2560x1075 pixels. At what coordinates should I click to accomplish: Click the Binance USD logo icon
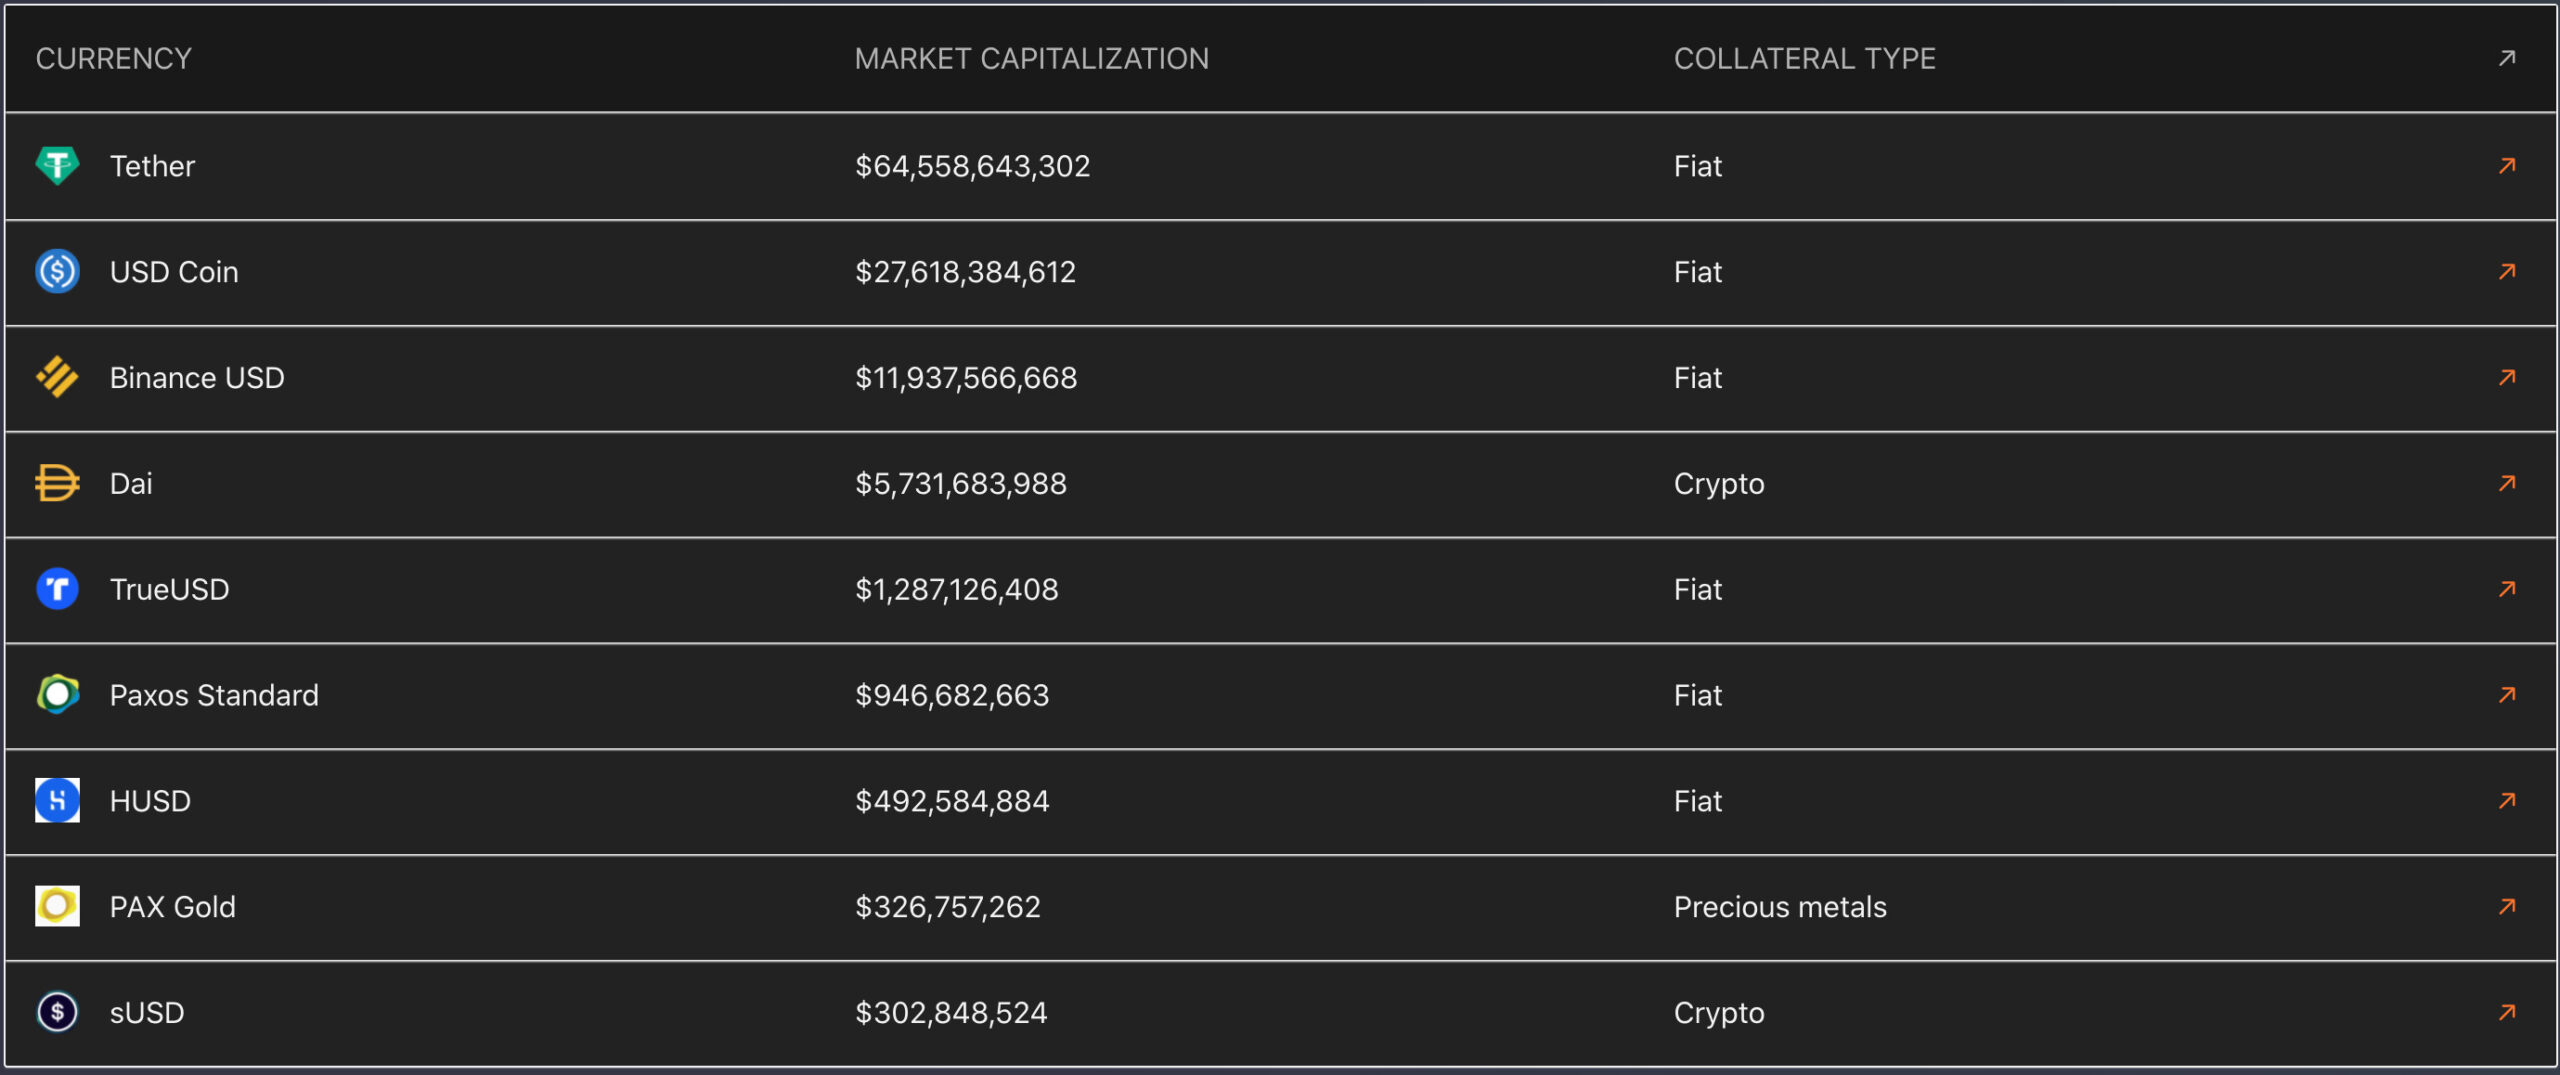coord(57,377)
